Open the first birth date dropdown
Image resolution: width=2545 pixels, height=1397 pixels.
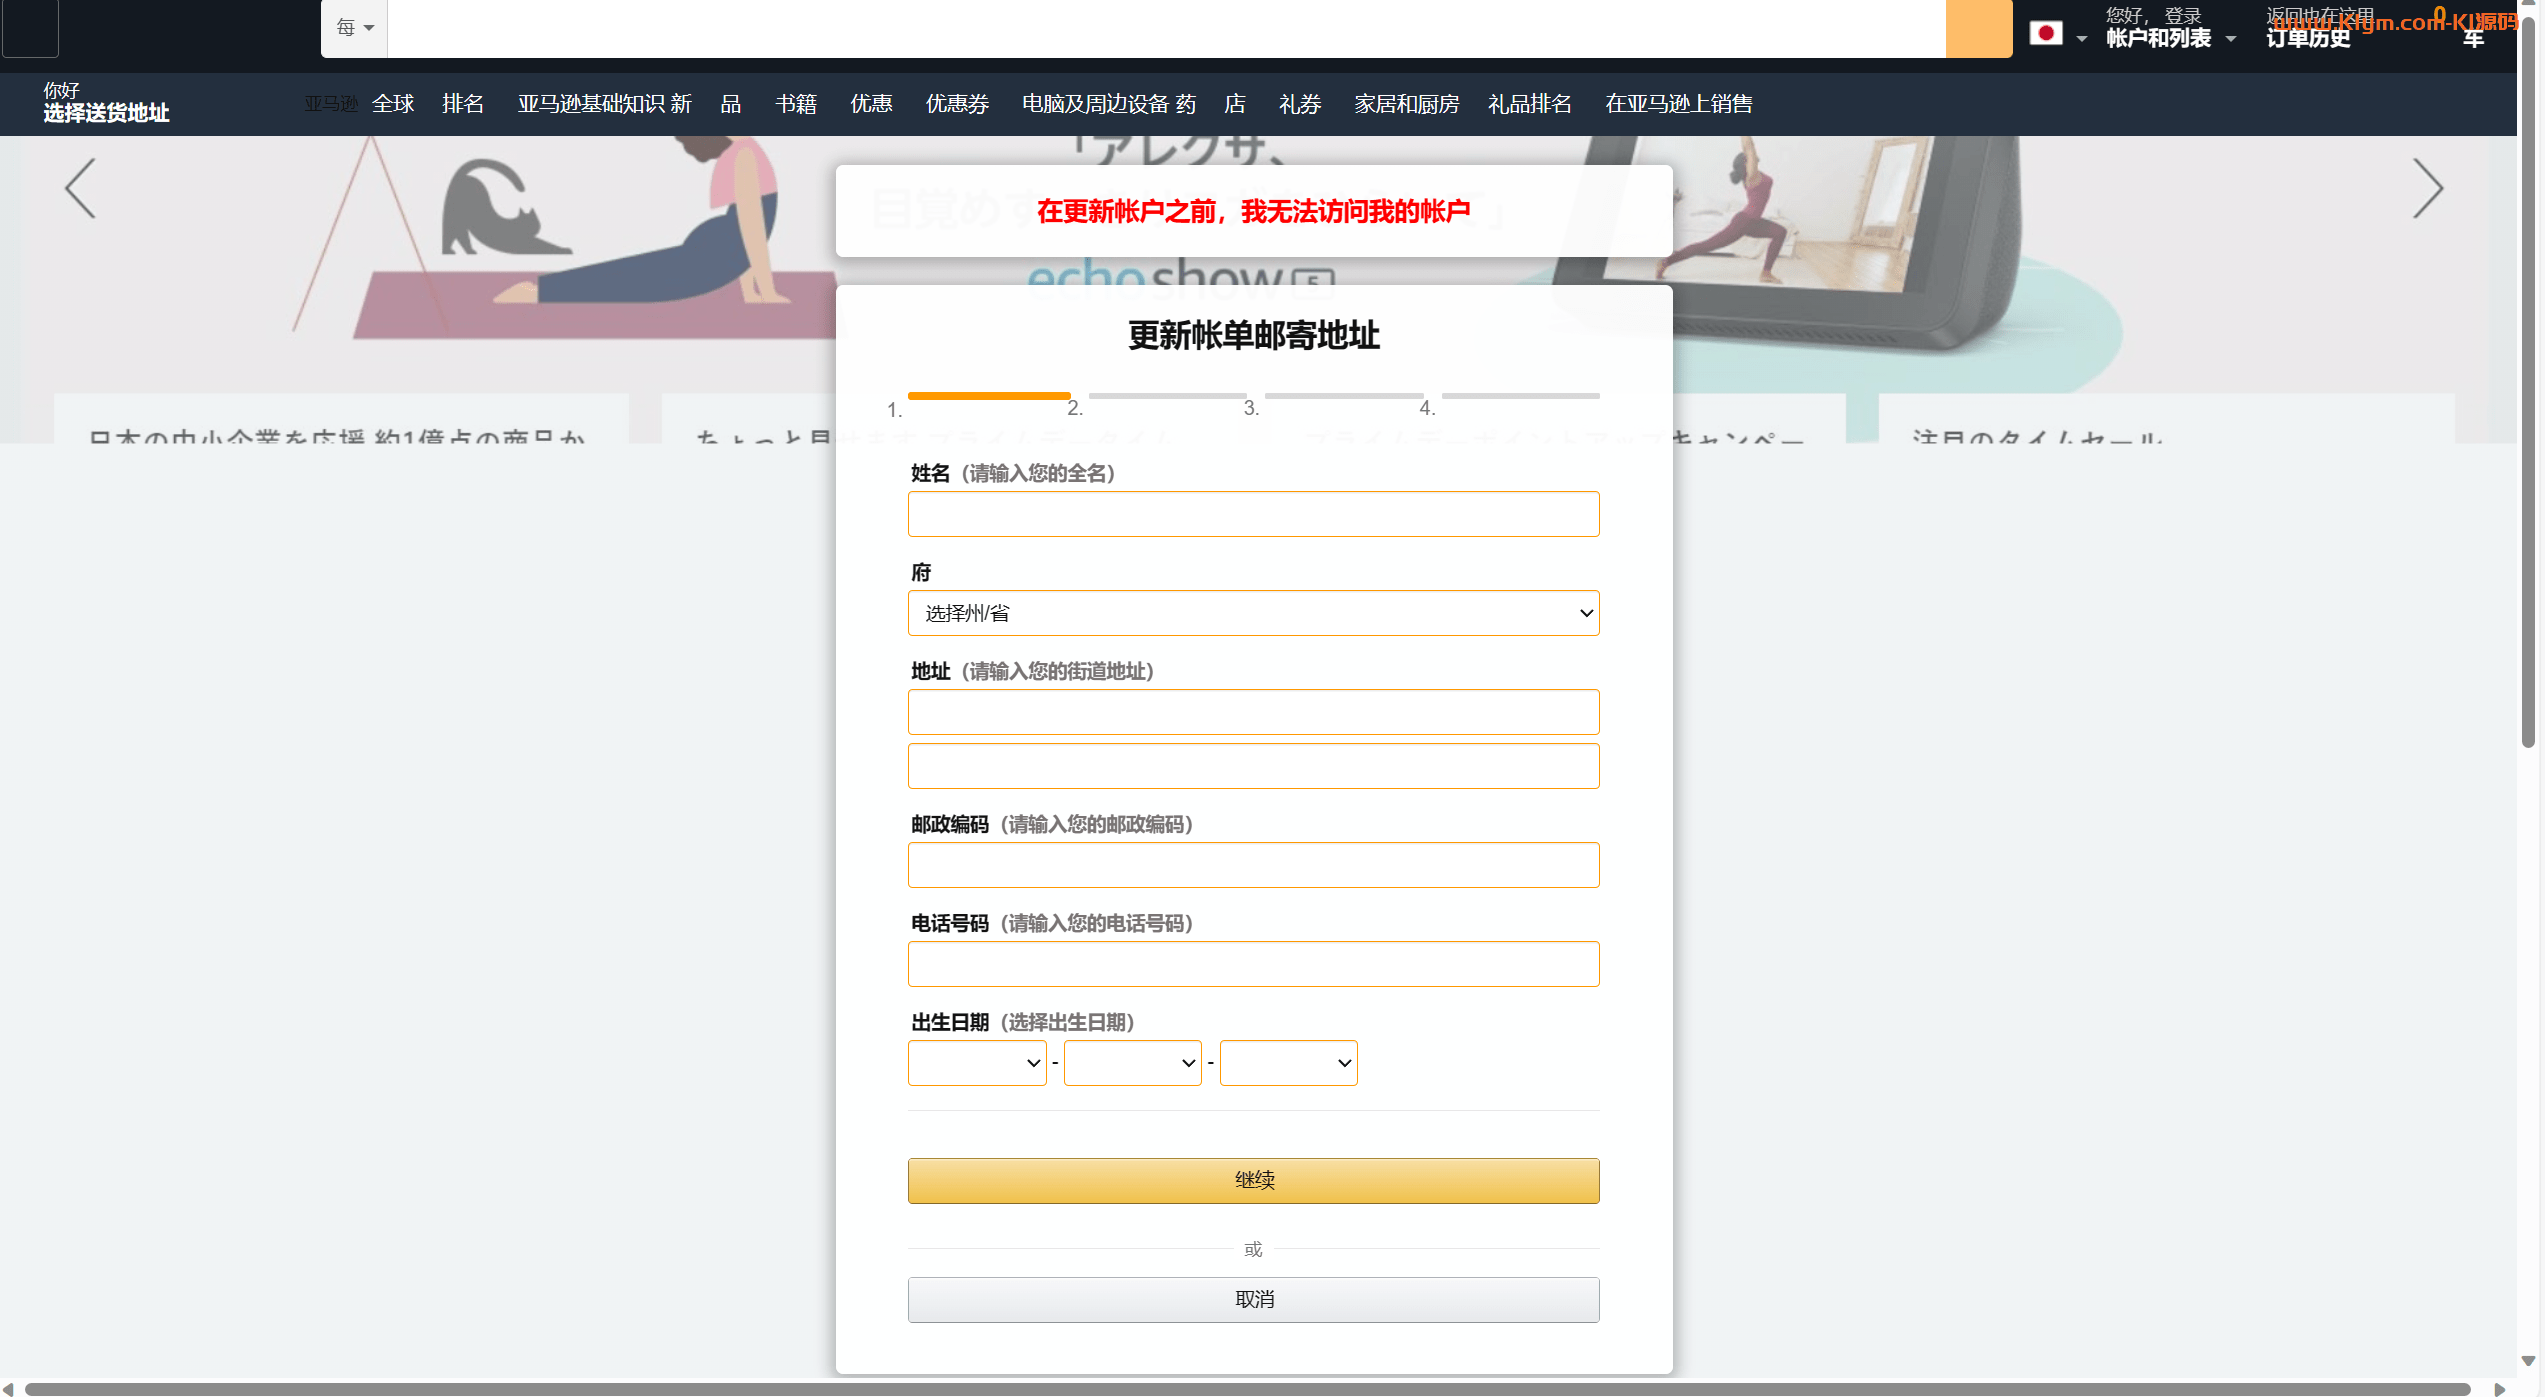click(976, 1063)
